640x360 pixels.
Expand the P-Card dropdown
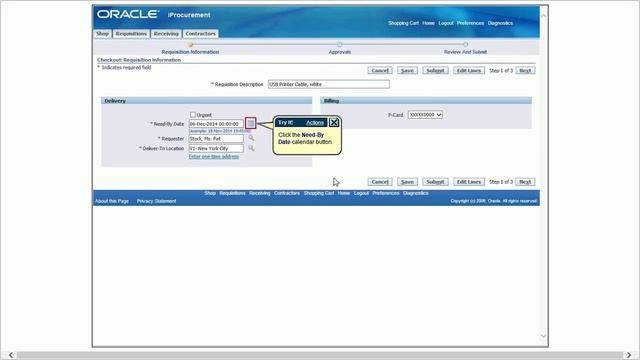425,115
